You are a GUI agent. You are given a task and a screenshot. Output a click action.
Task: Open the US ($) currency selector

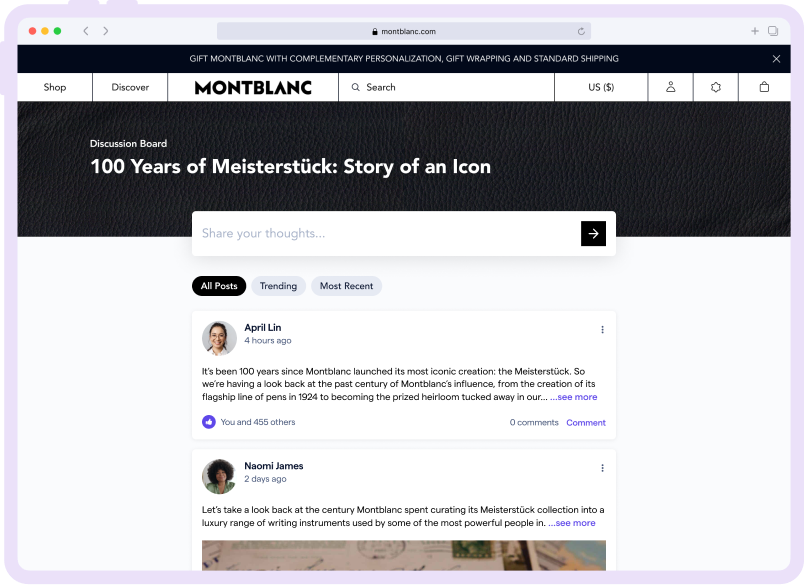coord(601,87)
